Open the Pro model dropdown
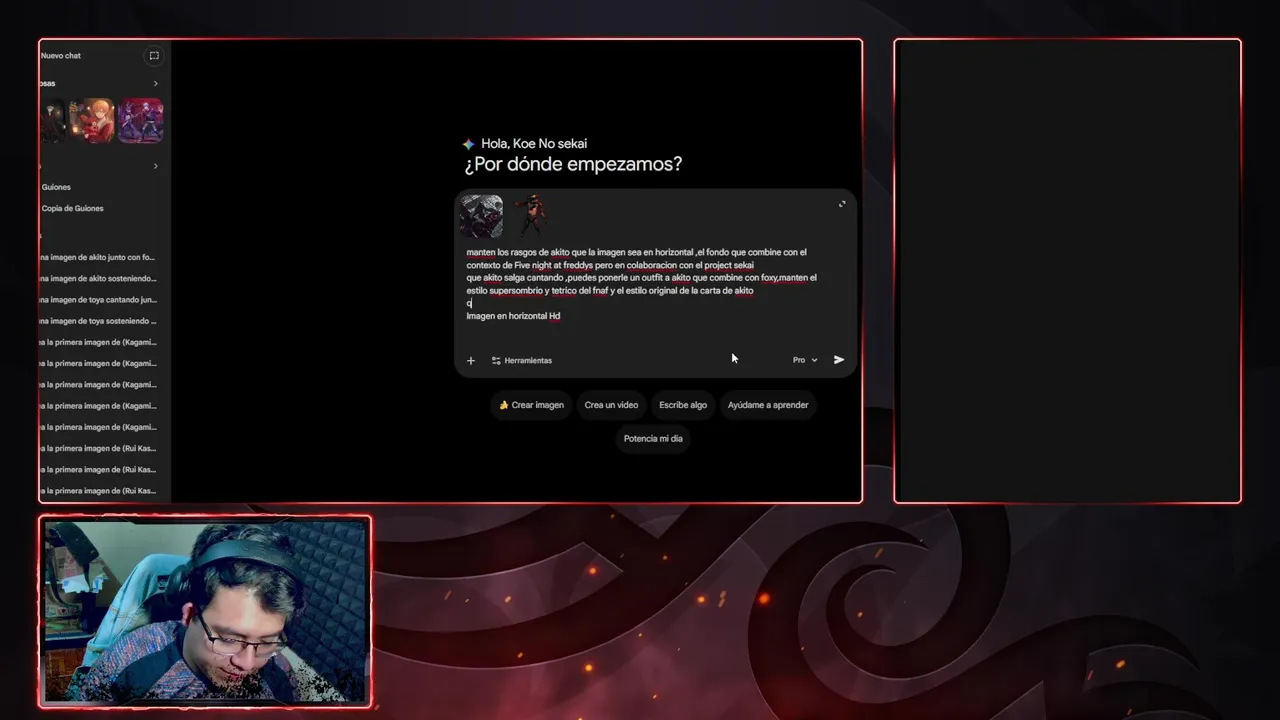The width and height of the screenshot is (1280, 720). click(x=805, y=360)
